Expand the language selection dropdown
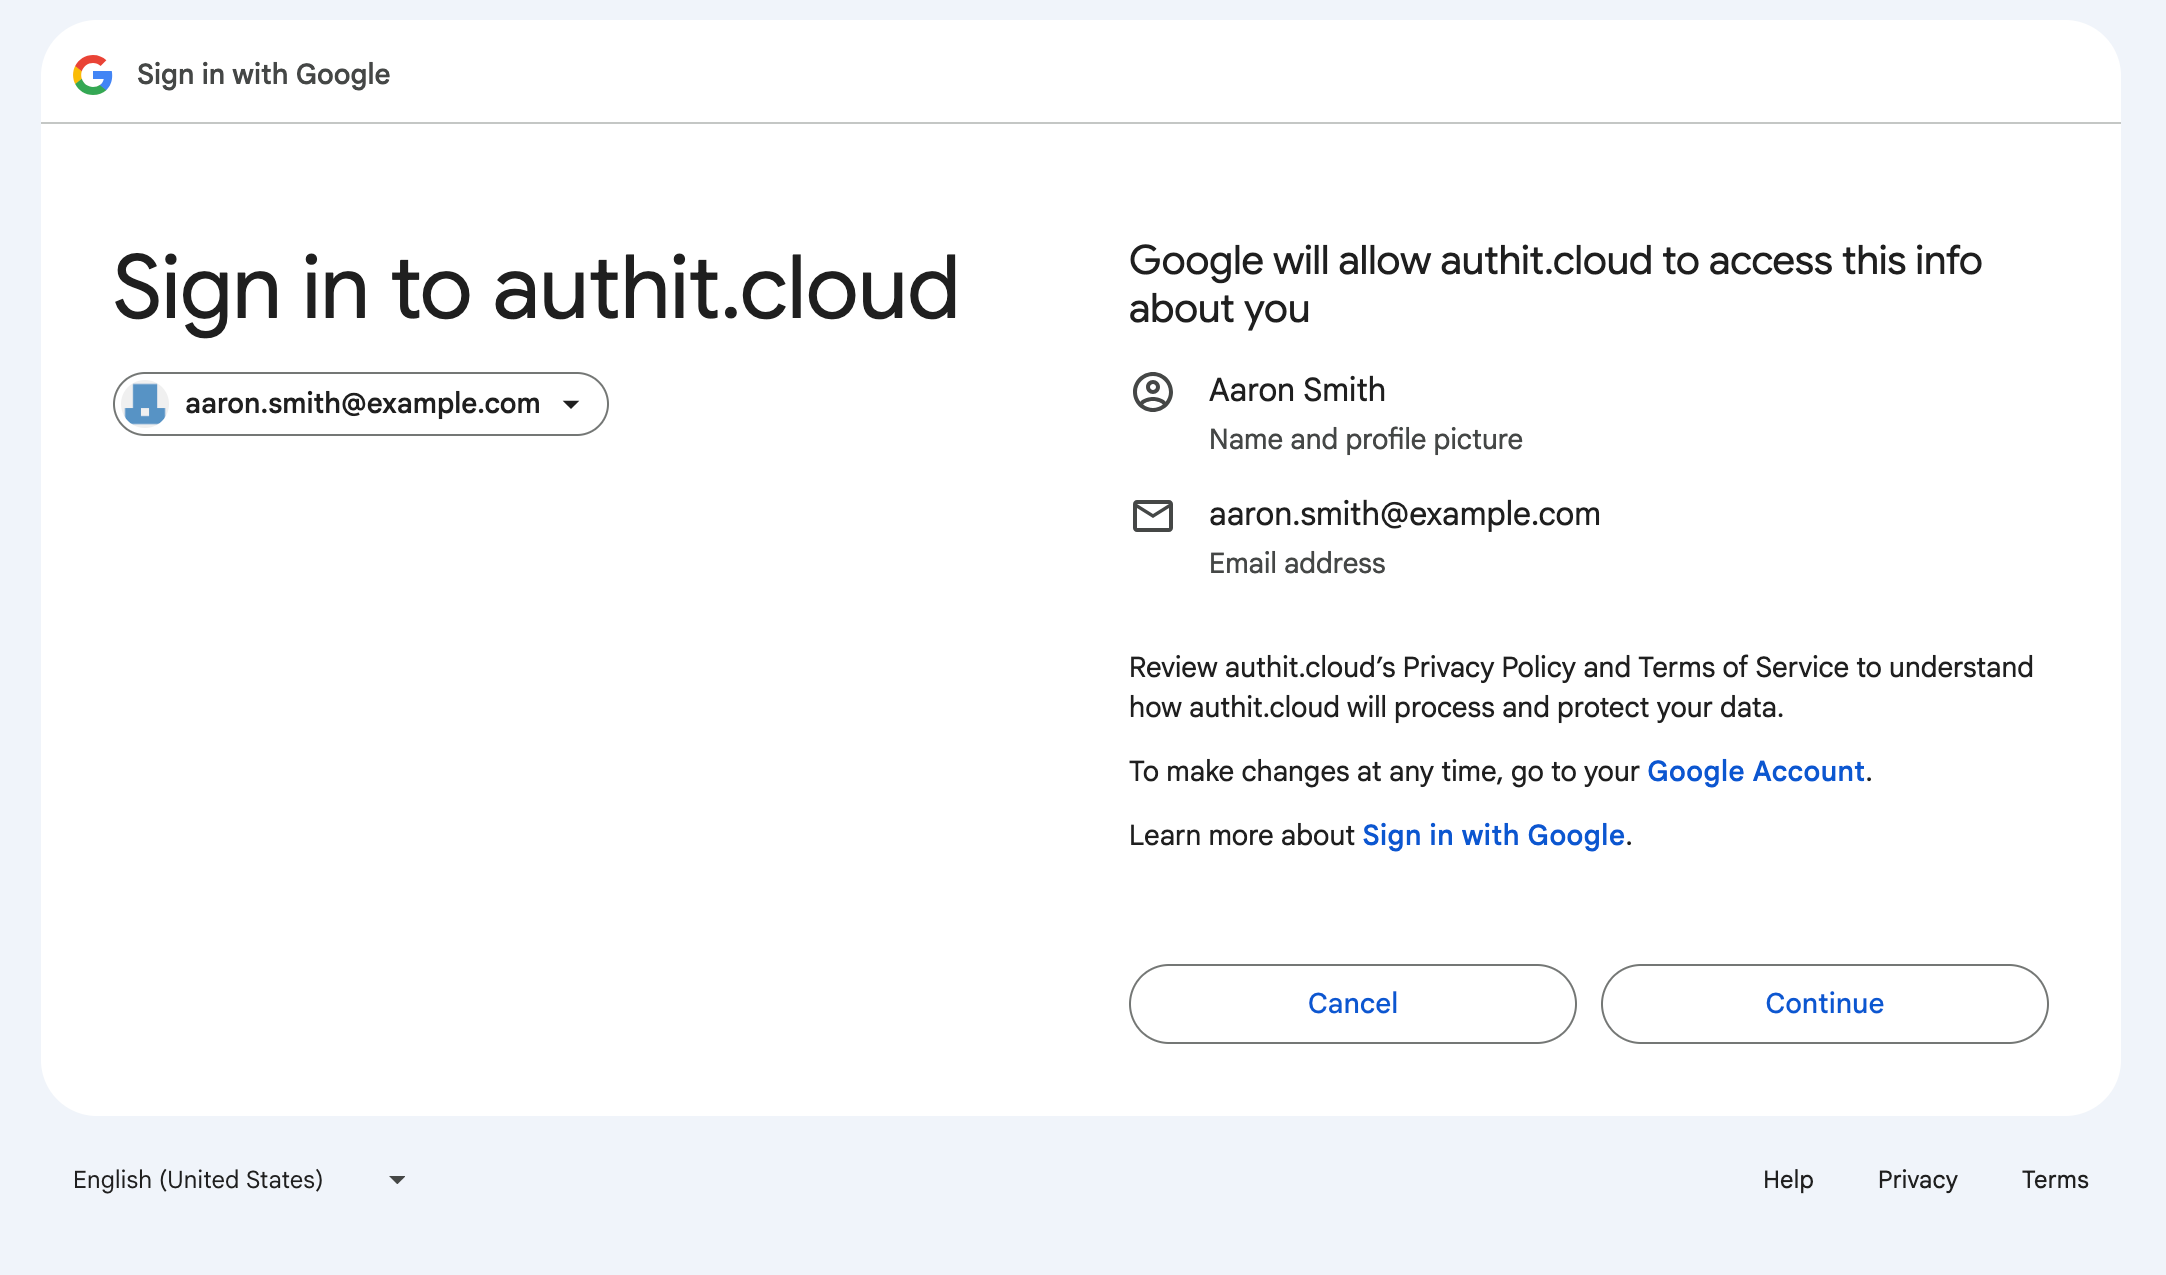 coord(396,1180)
